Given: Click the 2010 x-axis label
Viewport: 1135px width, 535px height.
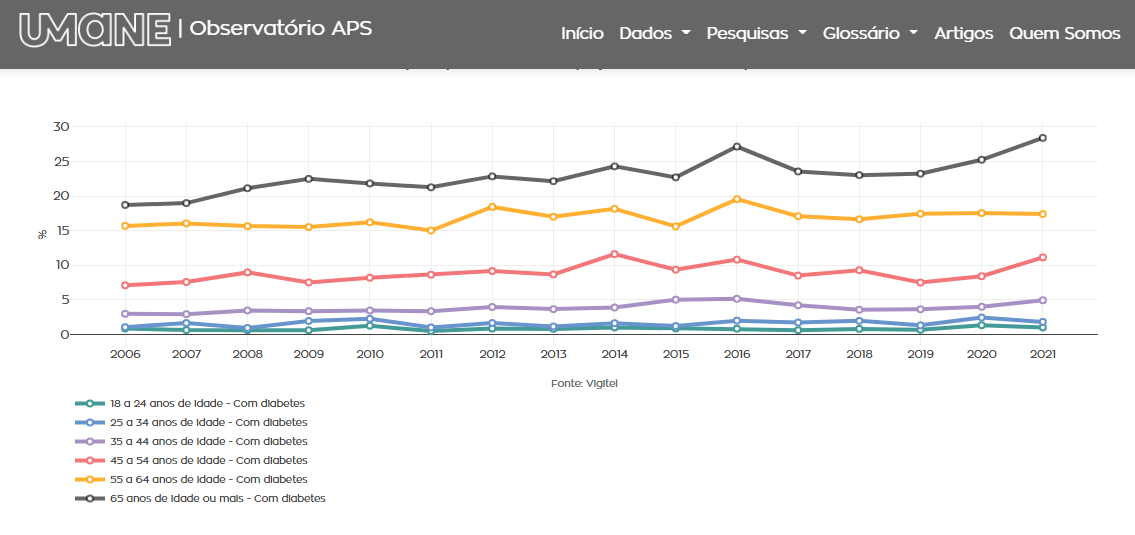Looking at the screenshot, I should [x=369, y=355].
